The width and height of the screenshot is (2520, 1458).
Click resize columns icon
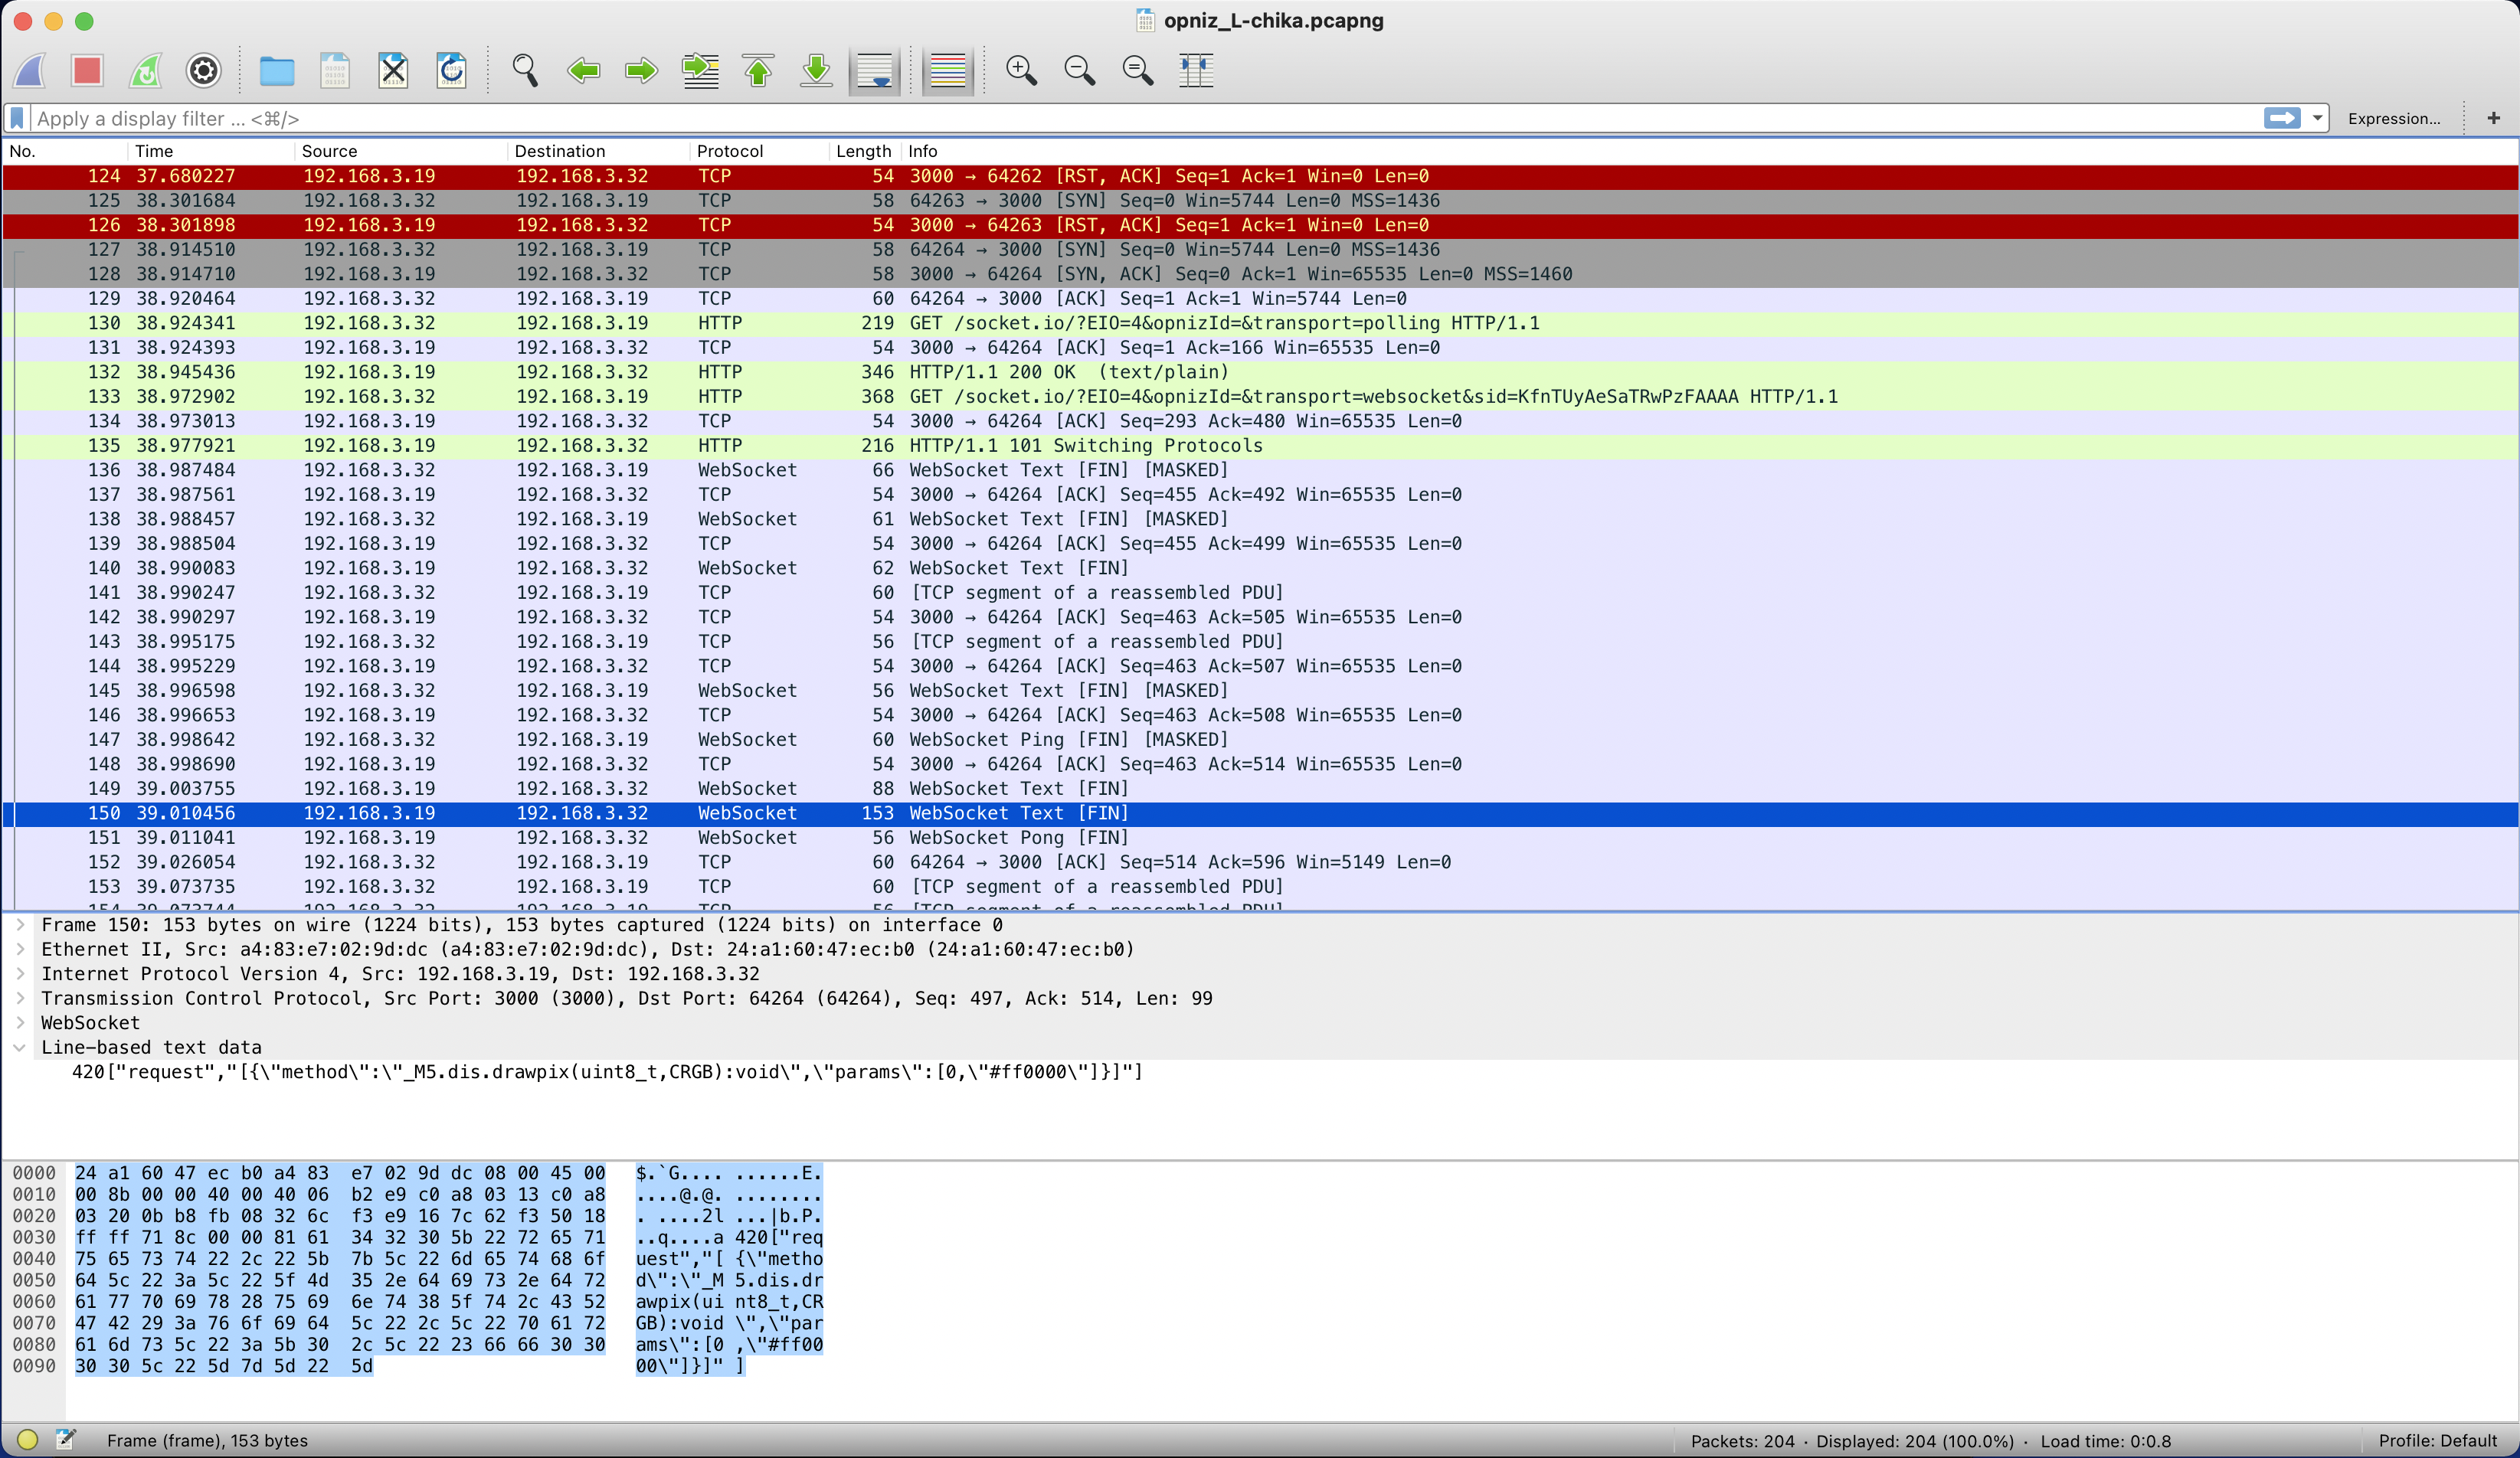coord(1195,71)
